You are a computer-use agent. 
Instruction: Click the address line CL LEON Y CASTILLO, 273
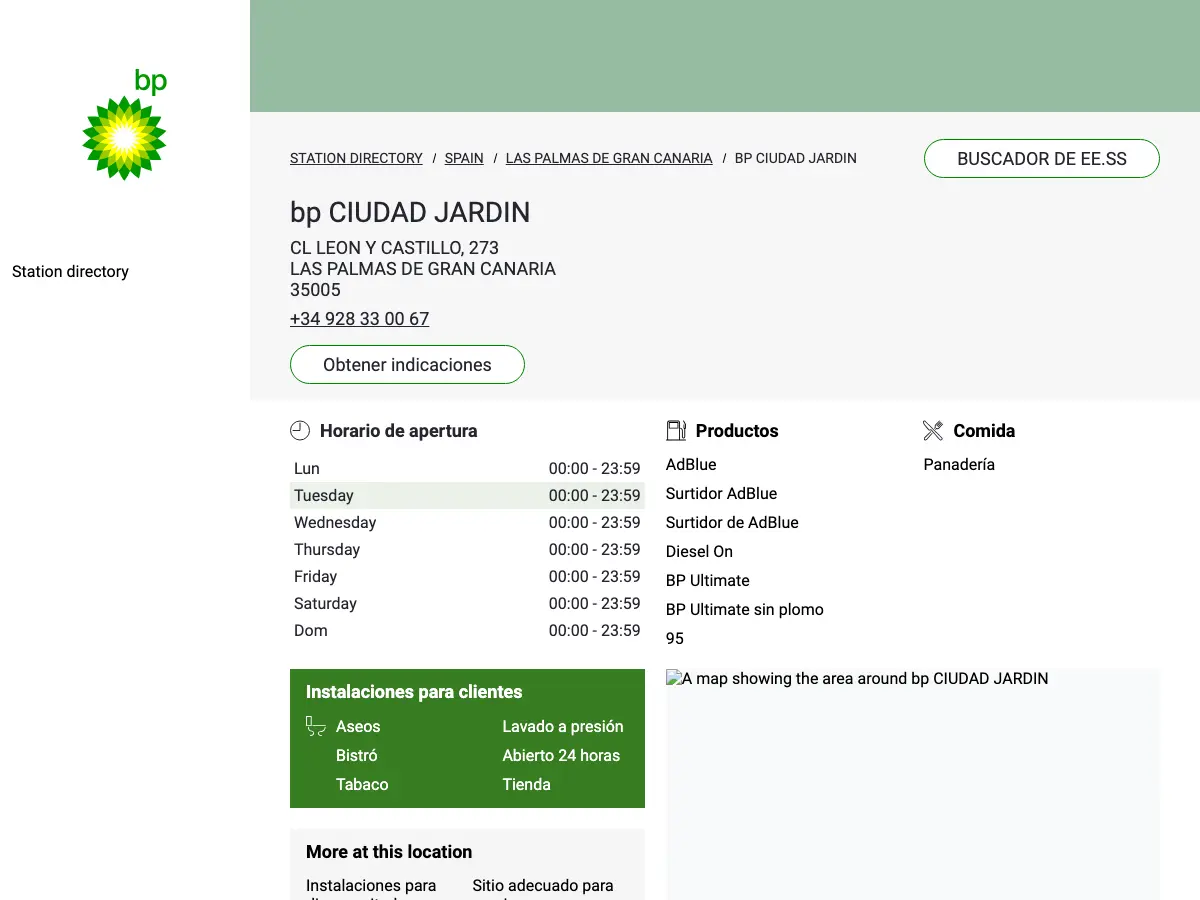click(x=394, y=247)
